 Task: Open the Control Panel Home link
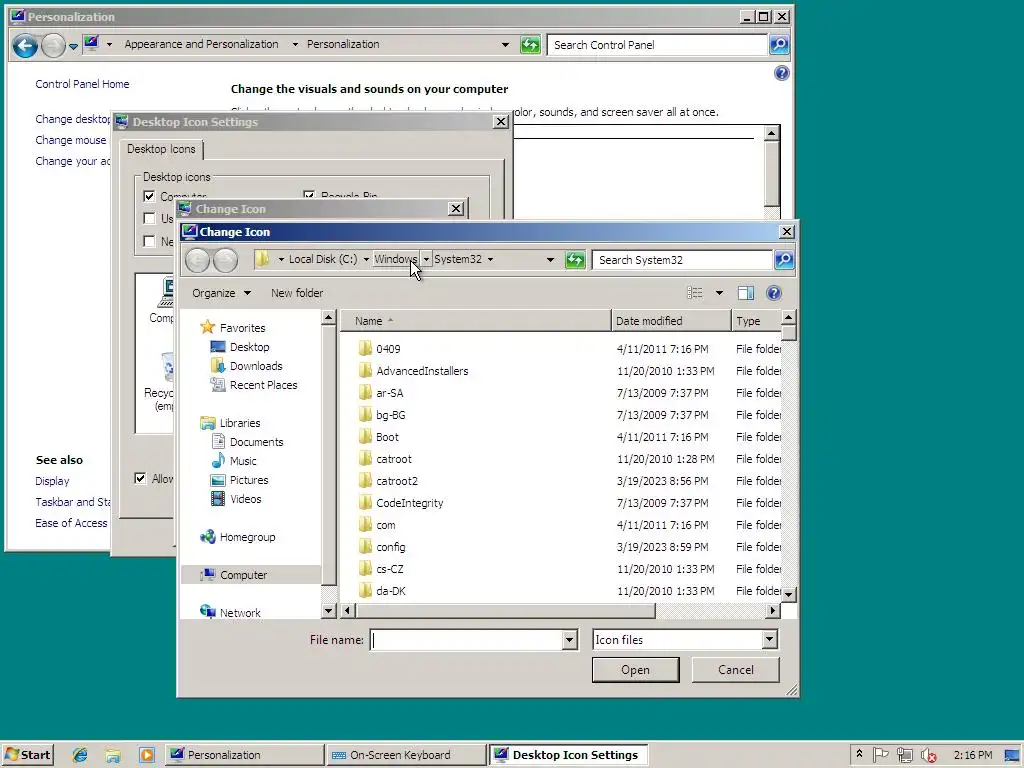82,84
